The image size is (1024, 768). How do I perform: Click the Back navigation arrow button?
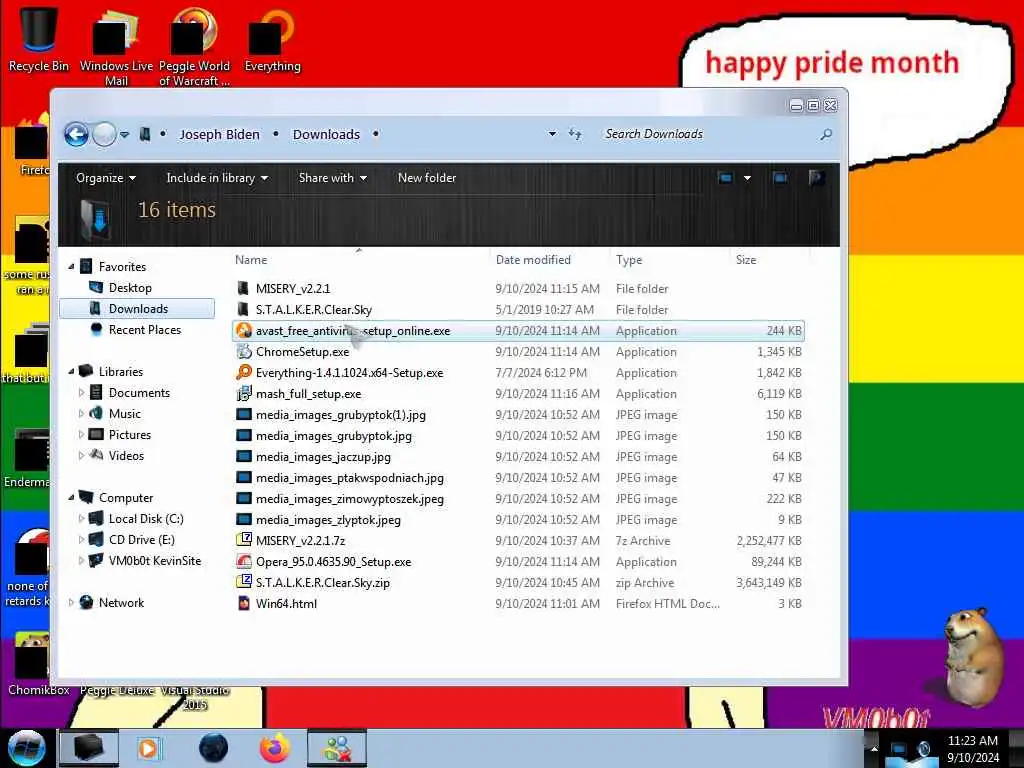click(x=76, y=135)
